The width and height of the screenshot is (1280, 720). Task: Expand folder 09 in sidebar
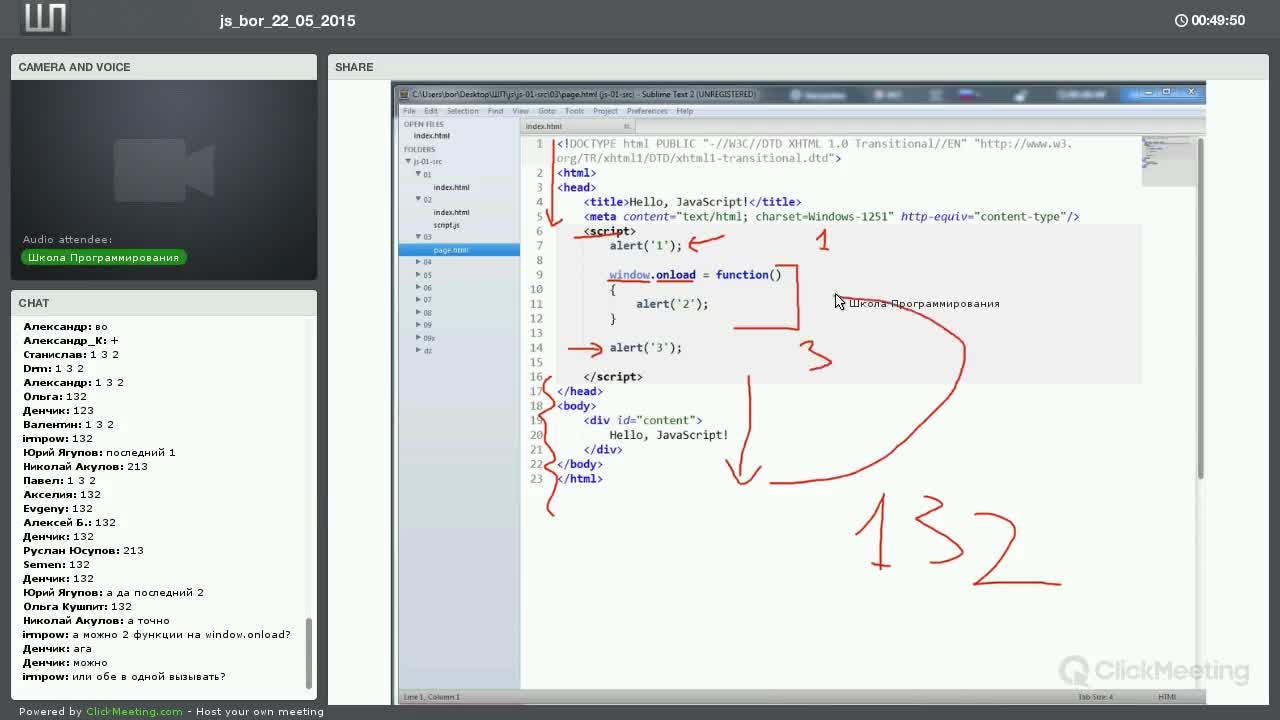tap(418, 324)
